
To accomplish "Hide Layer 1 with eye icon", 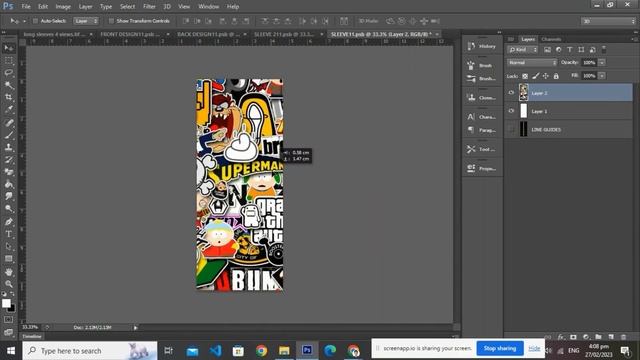I will (x=511, y=111).
